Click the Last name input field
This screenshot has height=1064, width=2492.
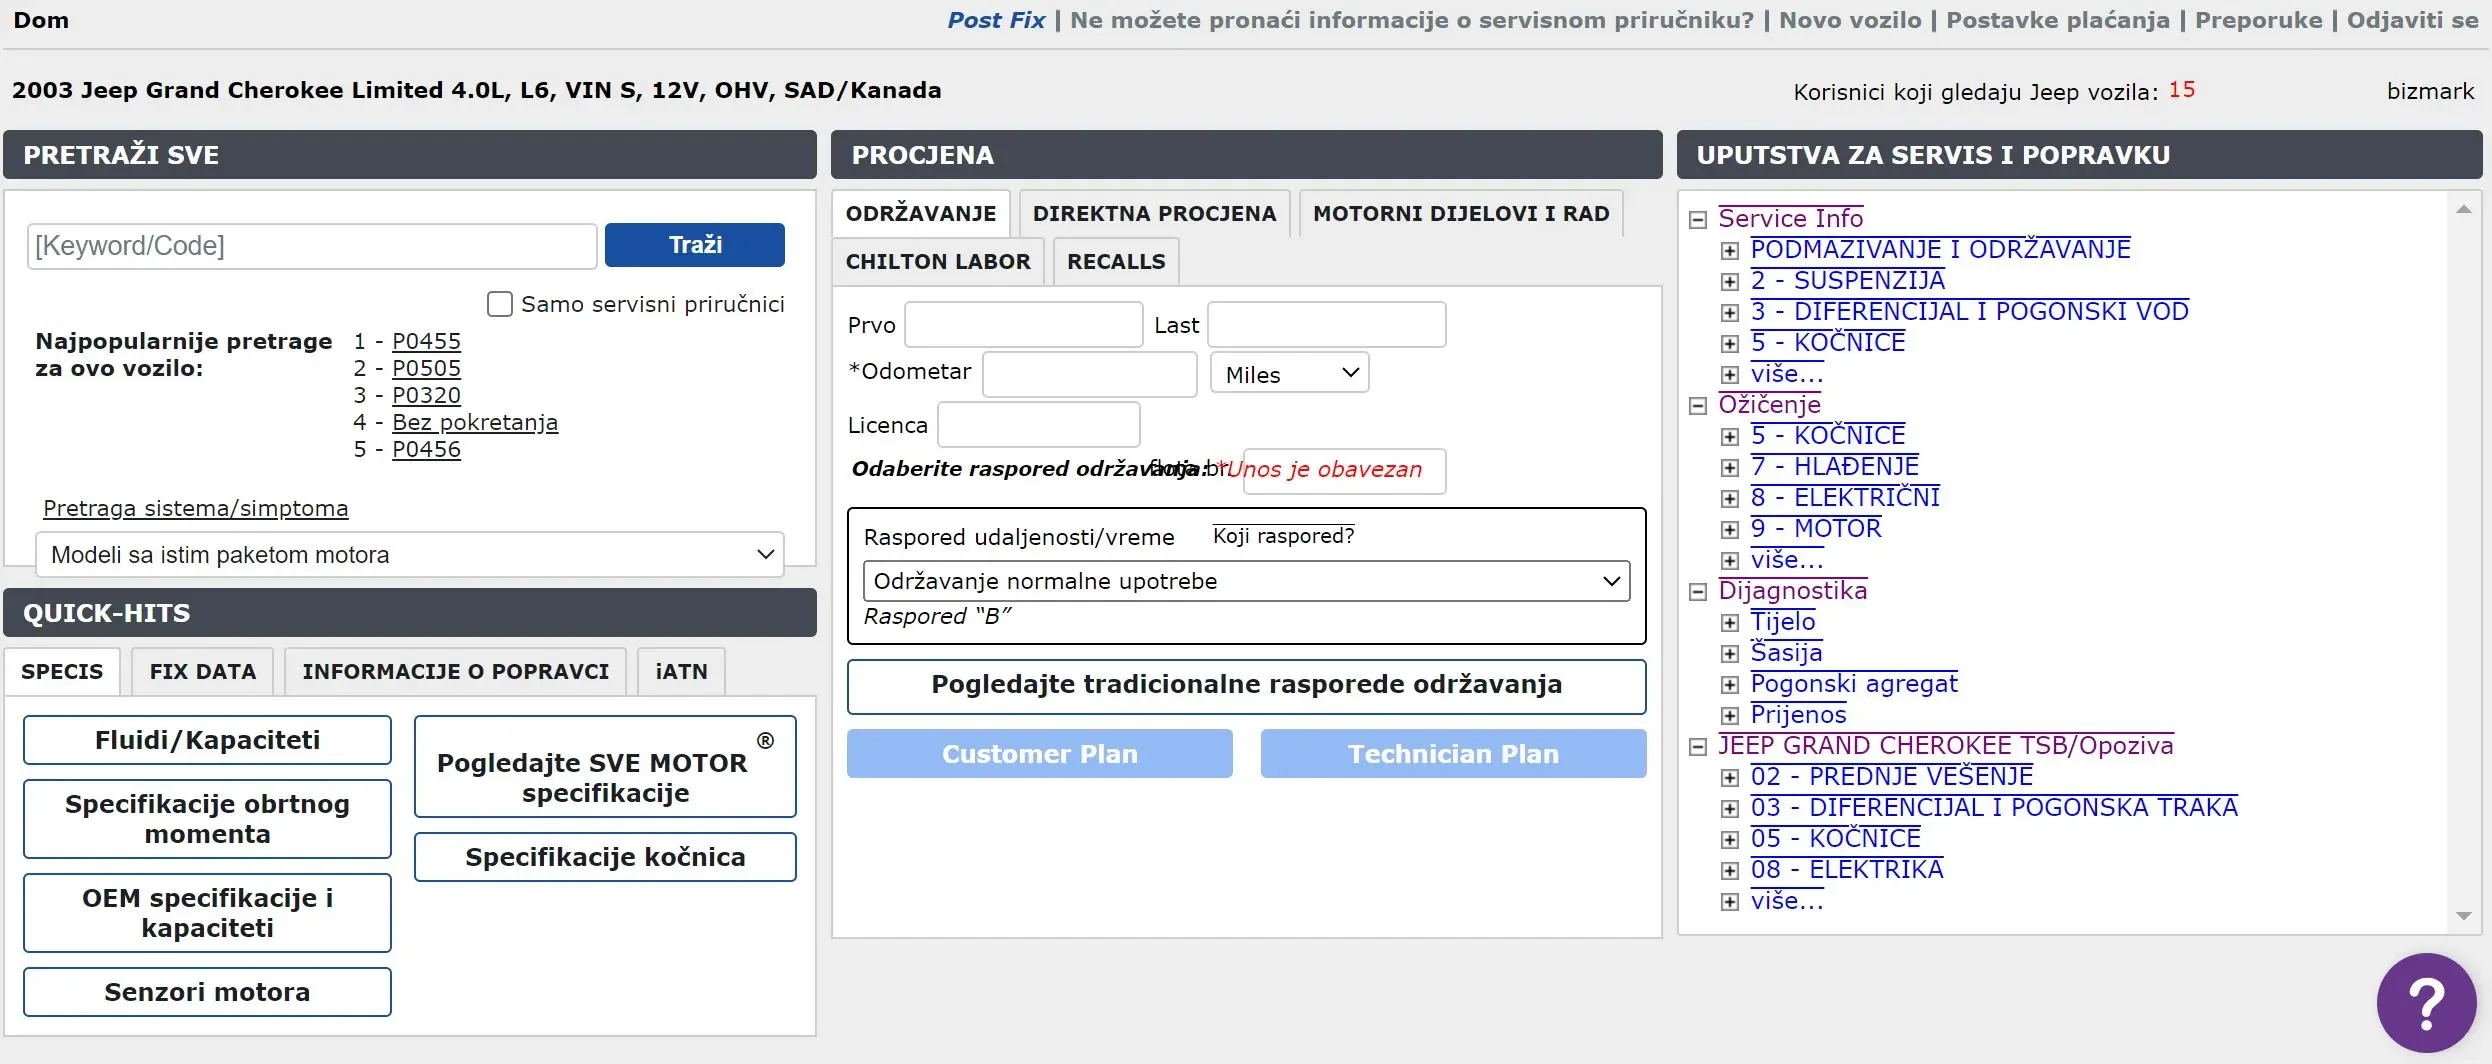pyautogui.click(x=1326, y=325)
